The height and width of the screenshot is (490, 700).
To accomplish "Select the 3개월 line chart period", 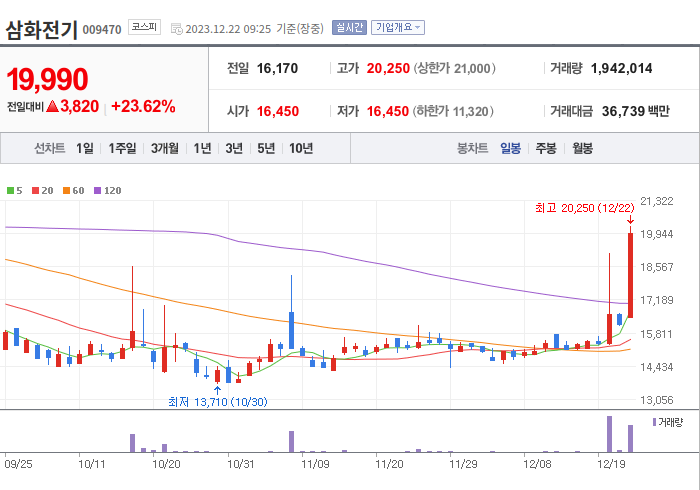I will coord(165,148).
